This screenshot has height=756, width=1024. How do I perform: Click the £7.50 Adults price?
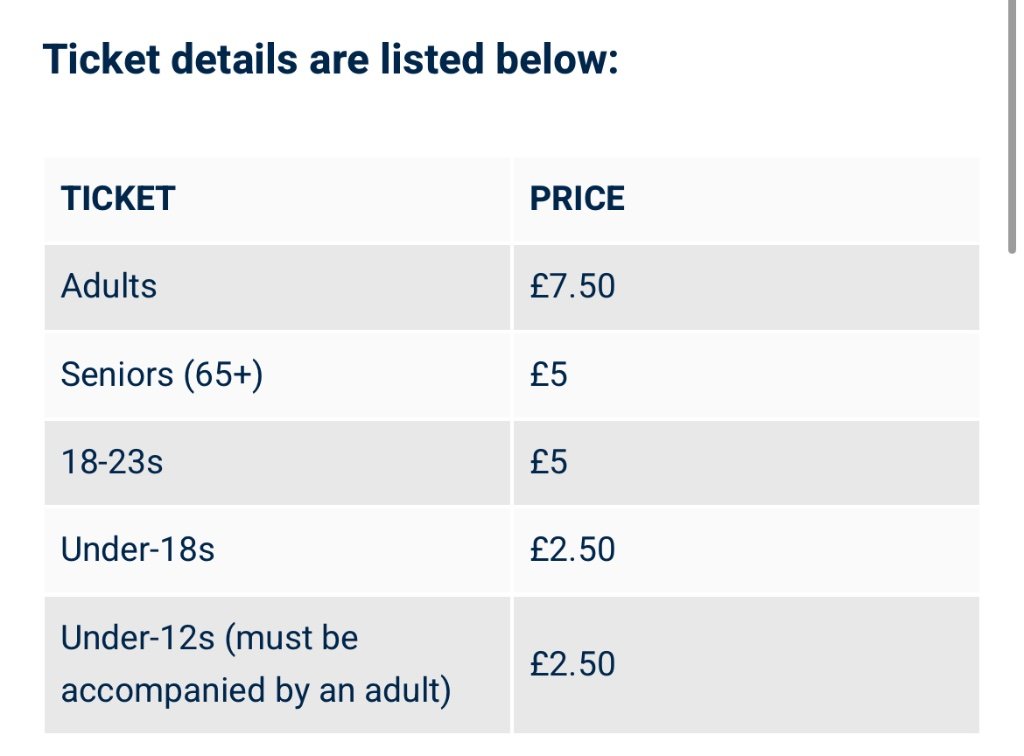pos(573,287)
